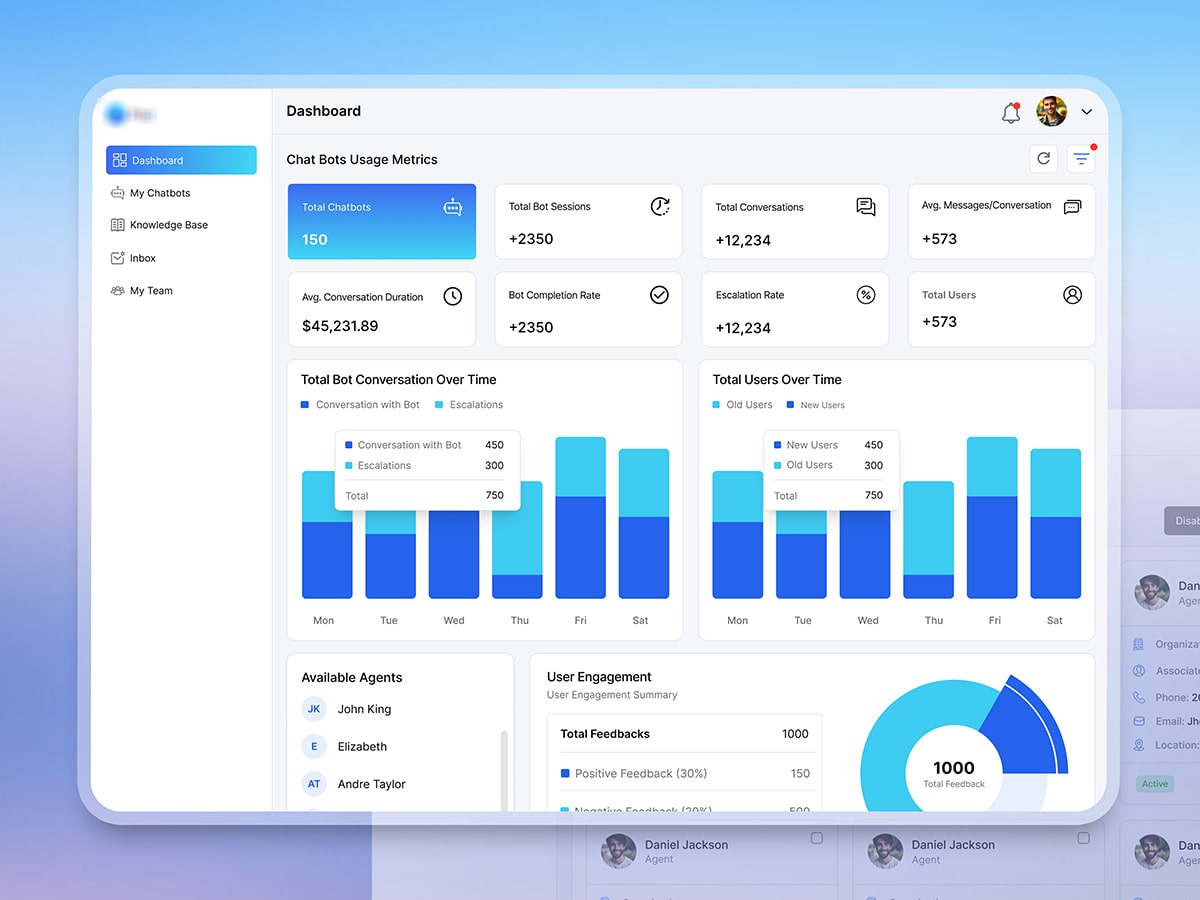1200x900 pixels.
Task: Click the Knowledge Base book icon
Action: coord(118,225)
